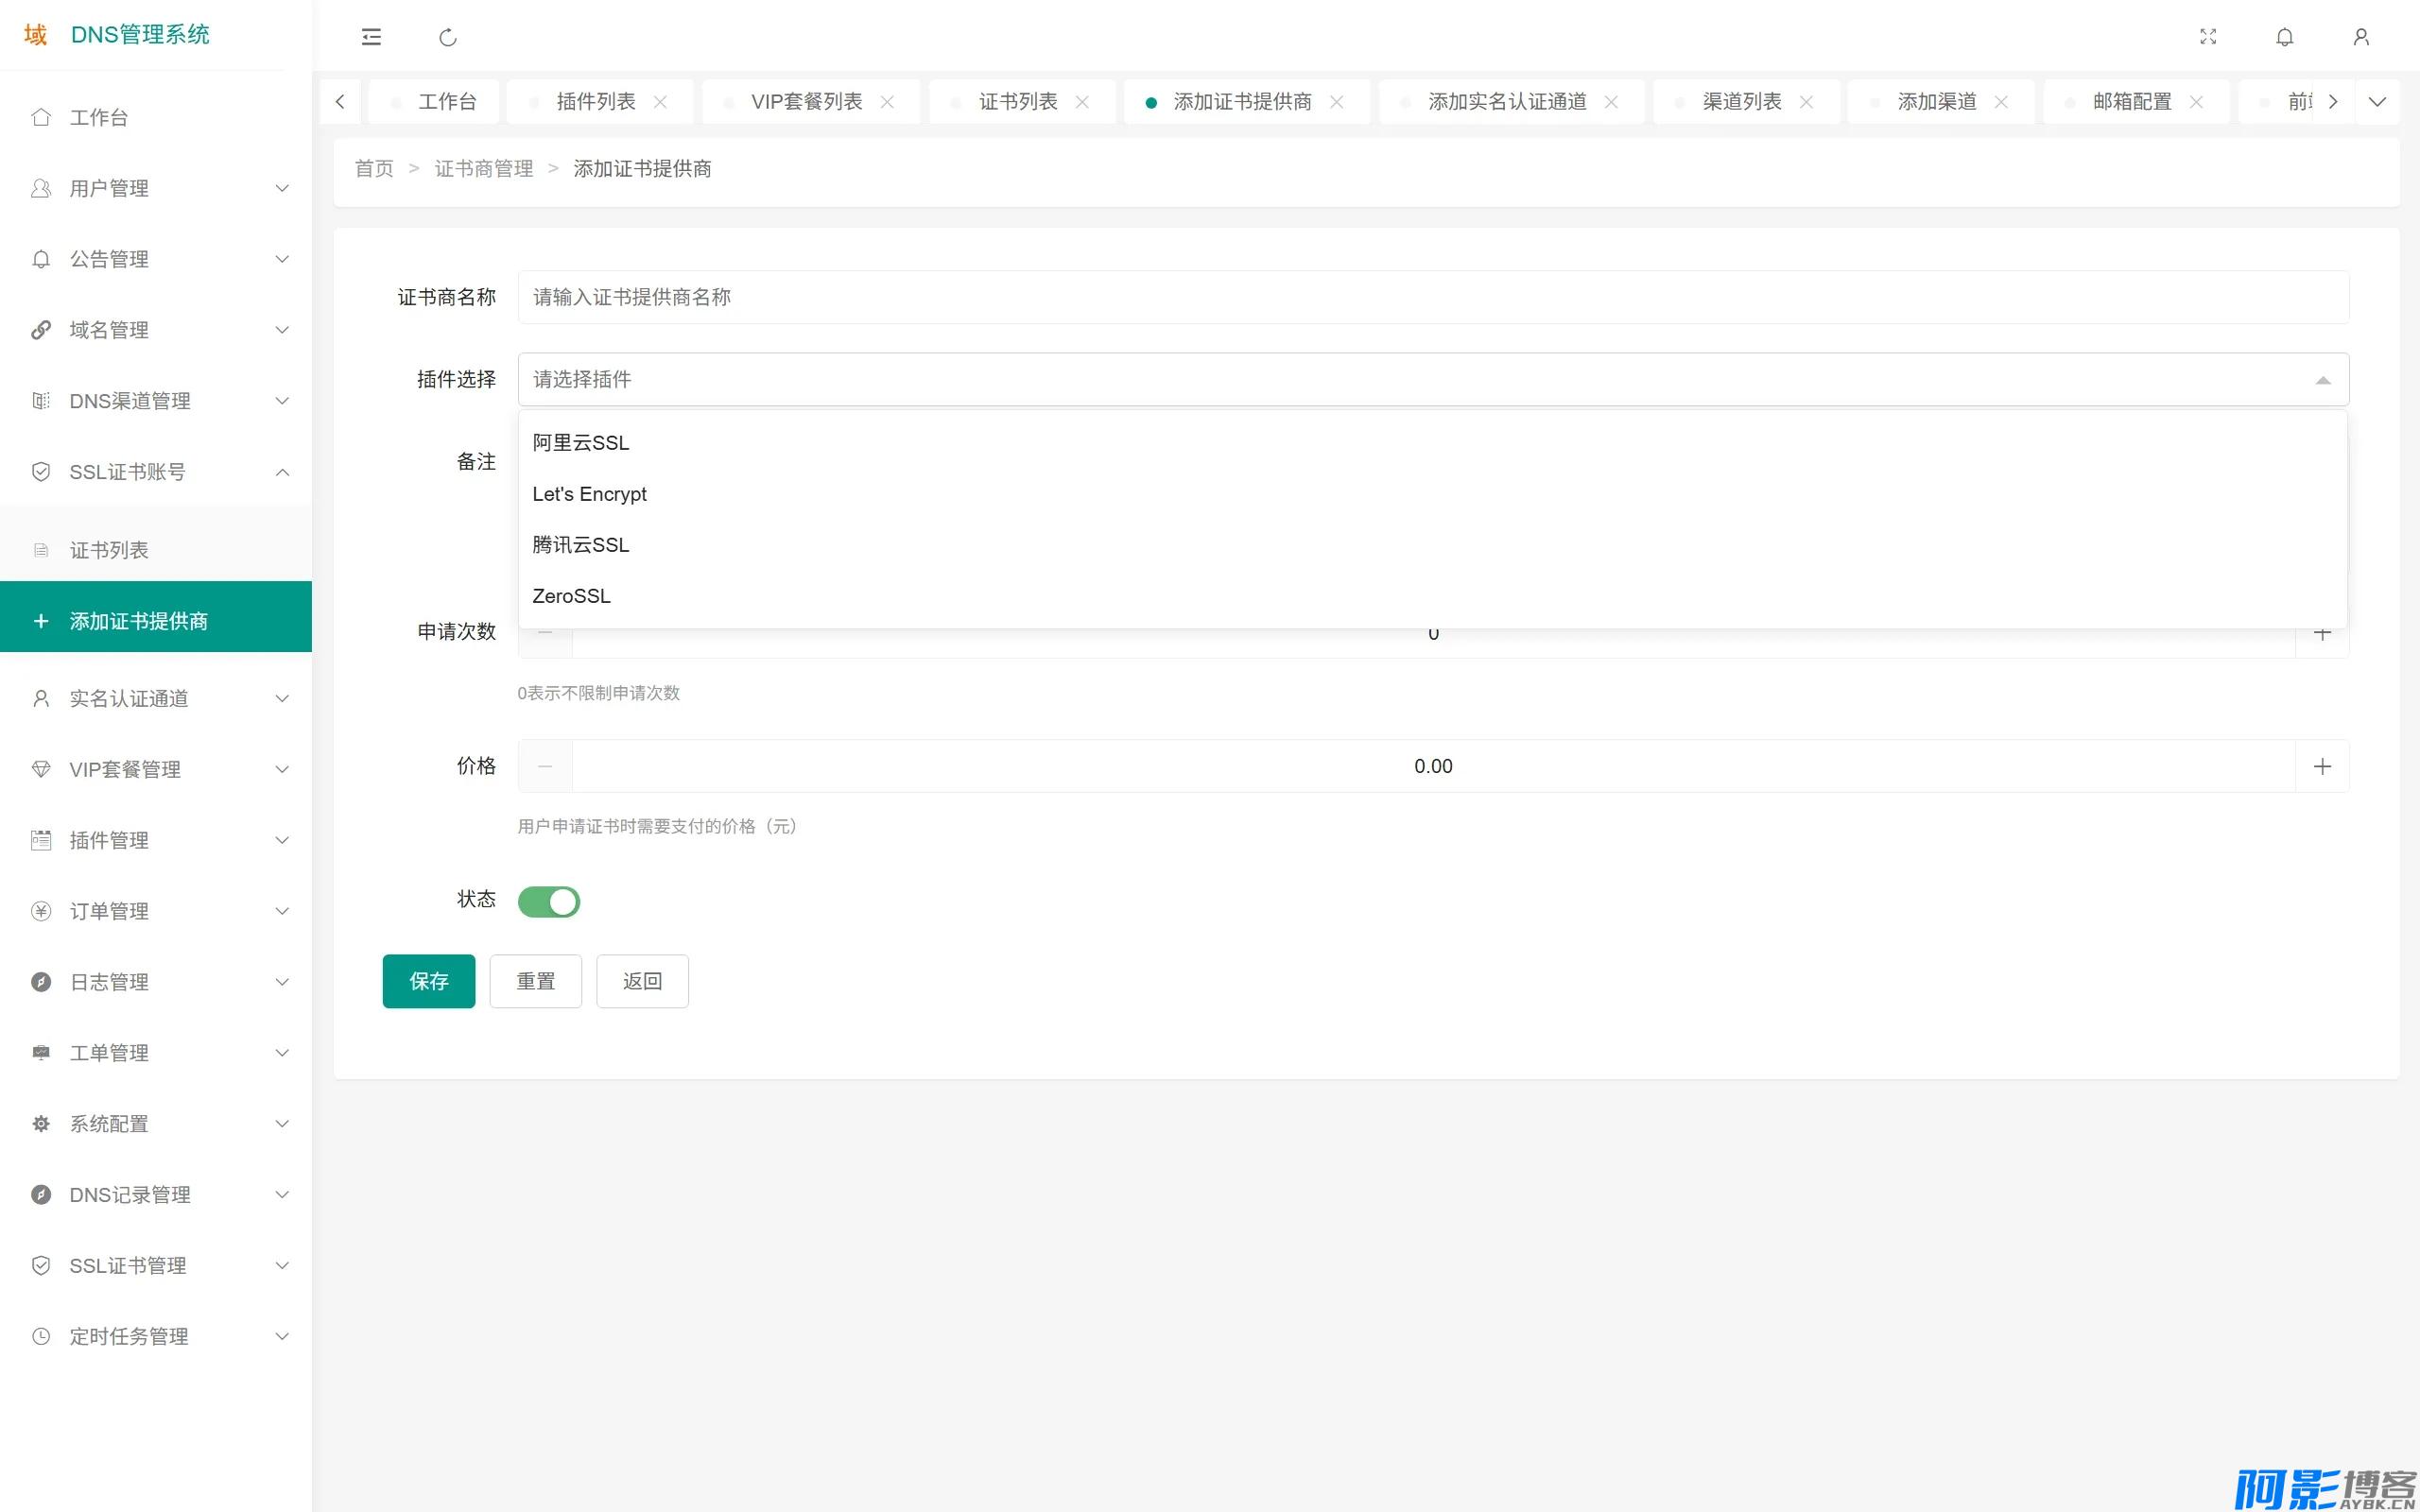
Task: Focus the 证书商名称 input field
Action: [1432, 297]
